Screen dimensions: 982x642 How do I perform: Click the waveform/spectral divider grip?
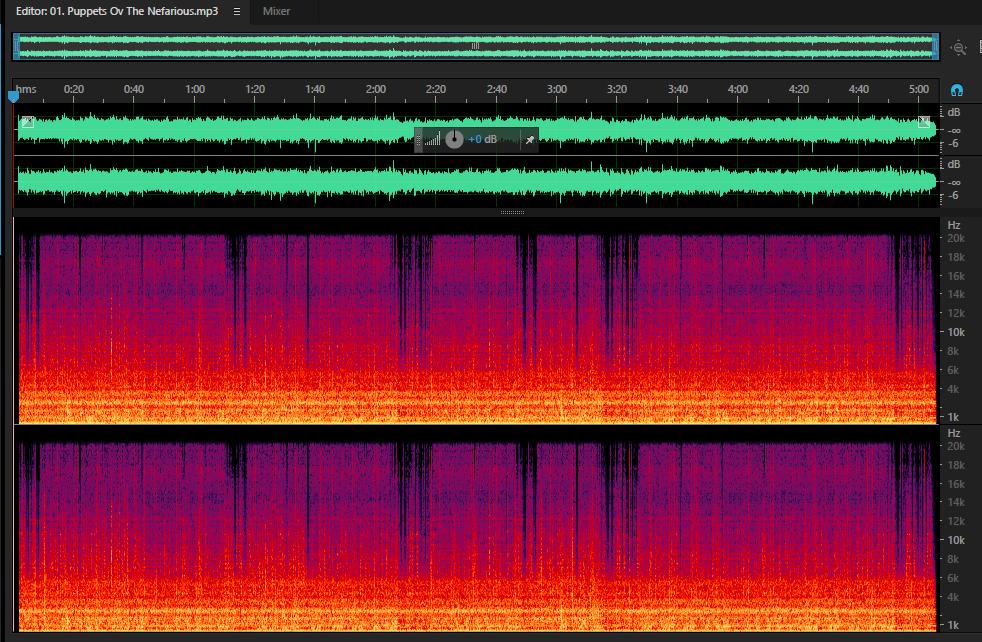pyautogui.click(x=512, y=212)
